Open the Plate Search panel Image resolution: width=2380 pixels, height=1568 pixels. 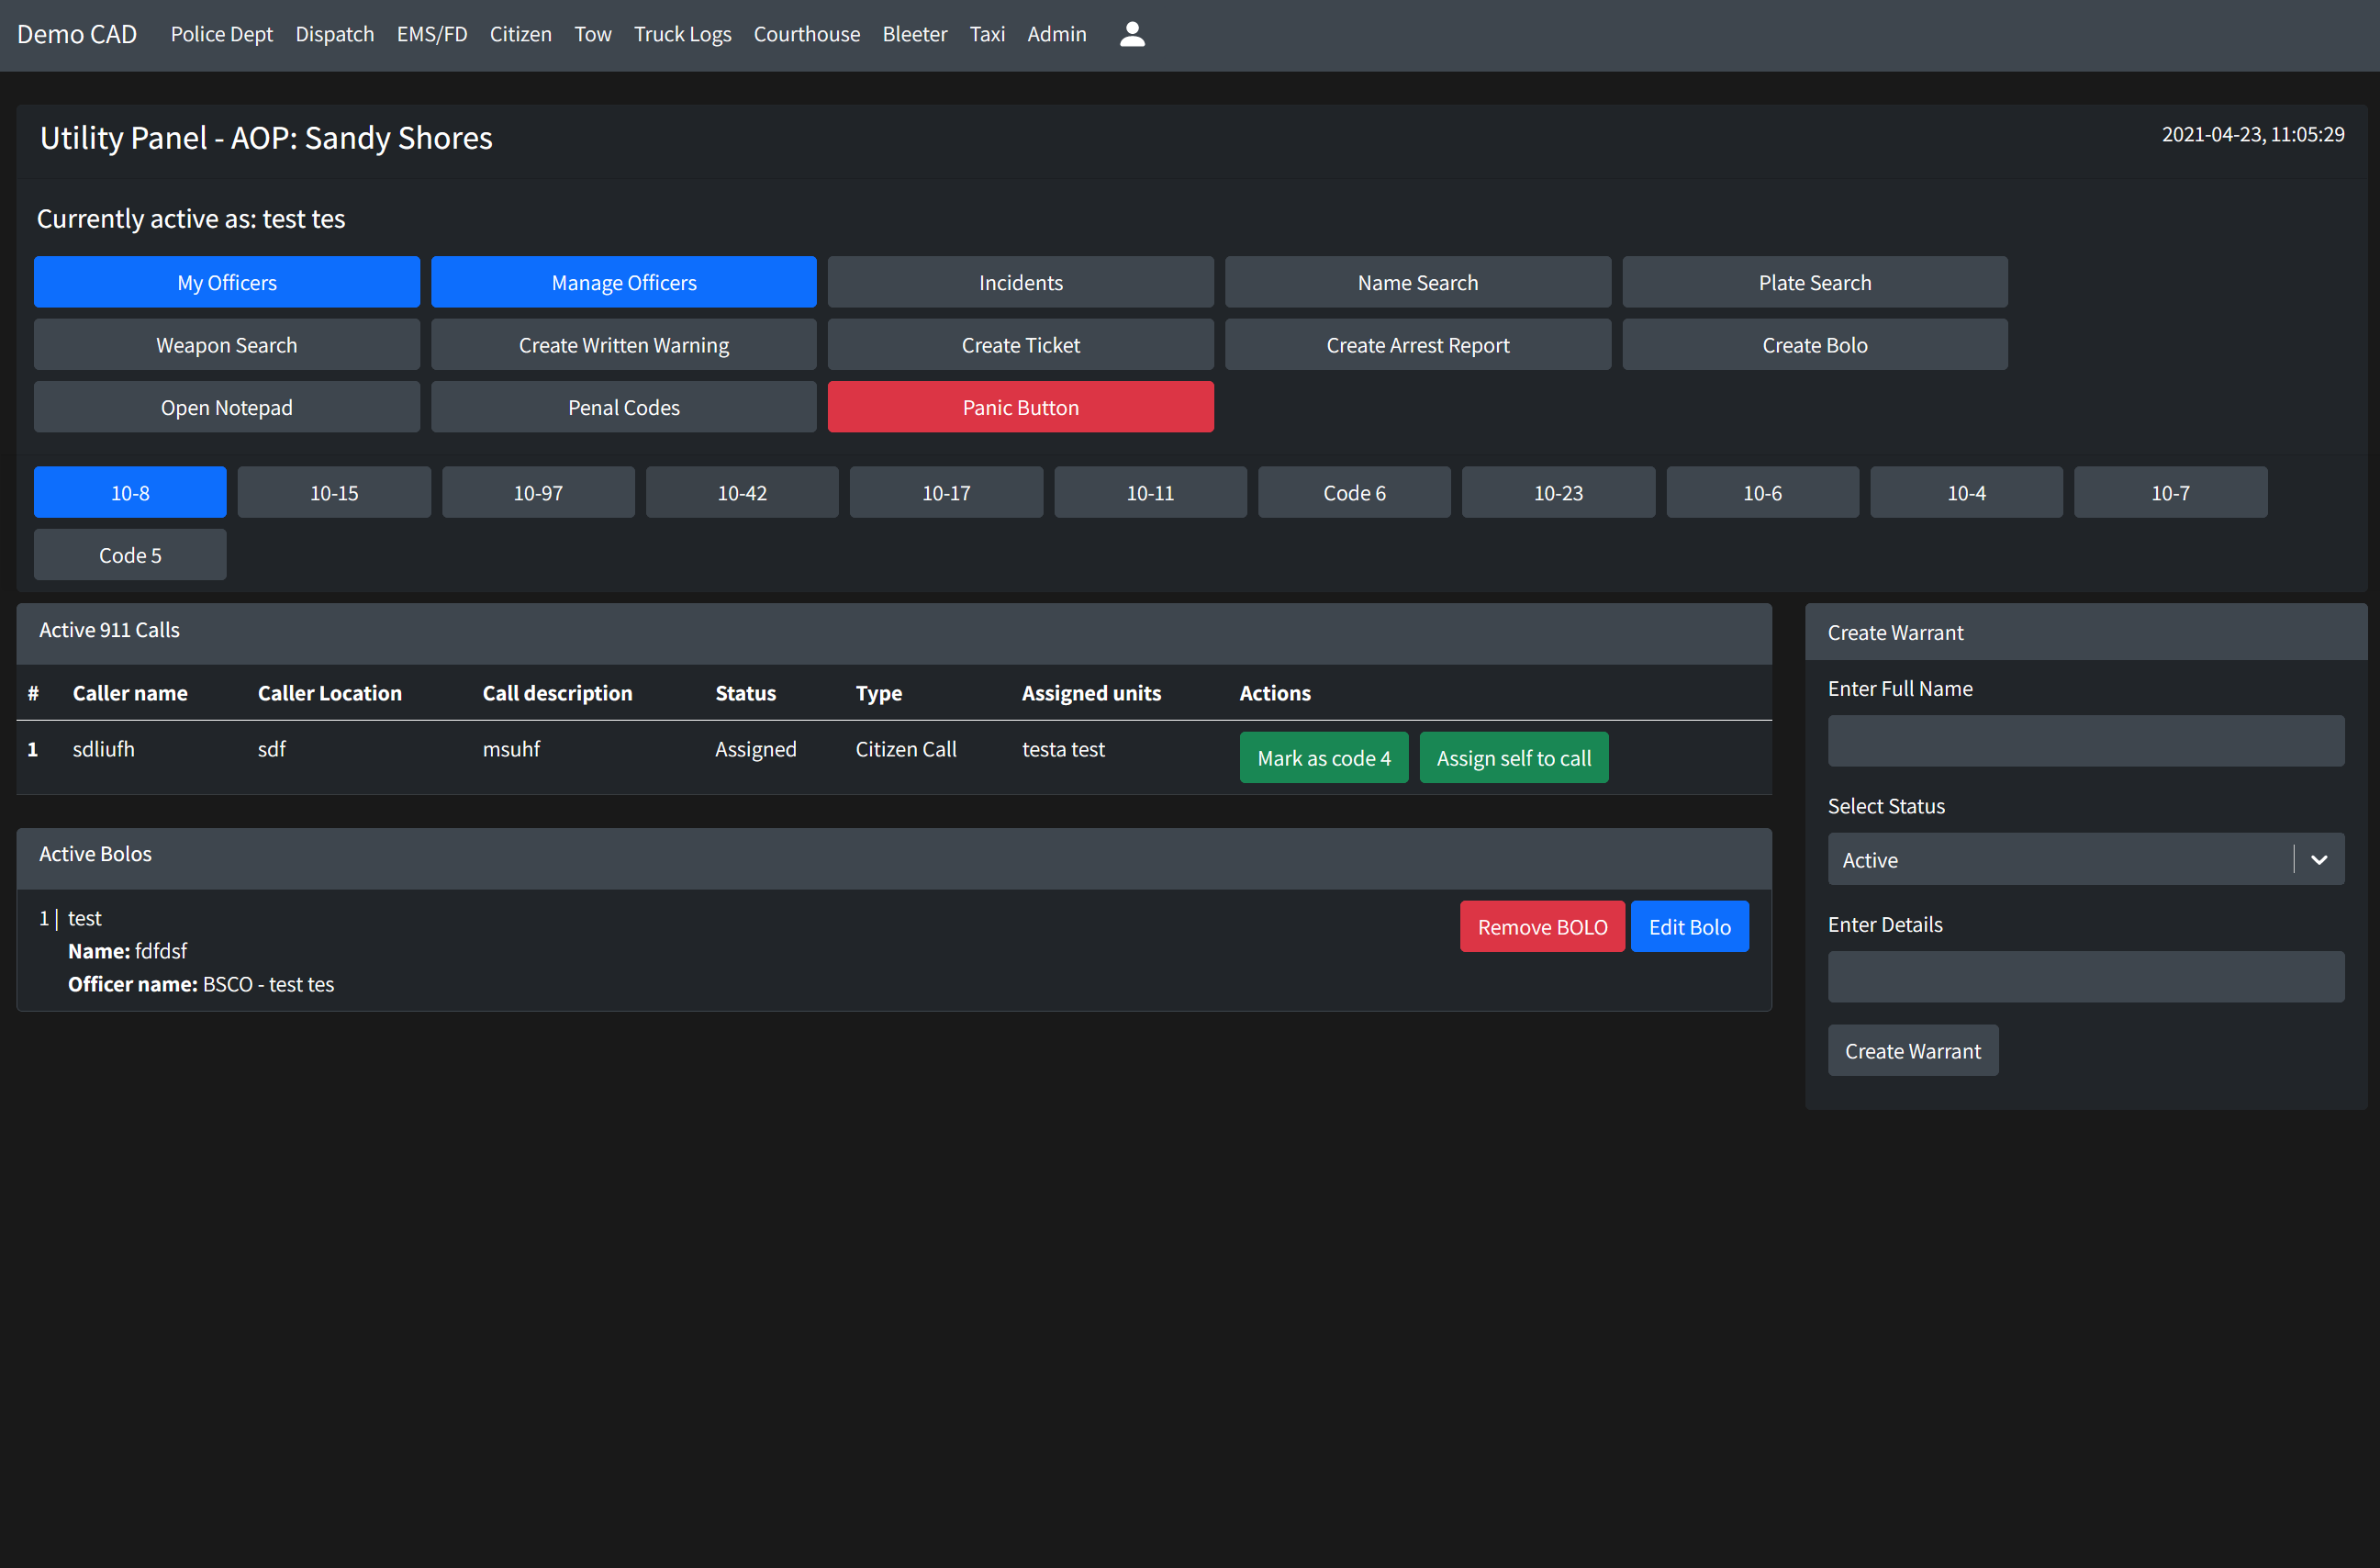click(1814, 282)
